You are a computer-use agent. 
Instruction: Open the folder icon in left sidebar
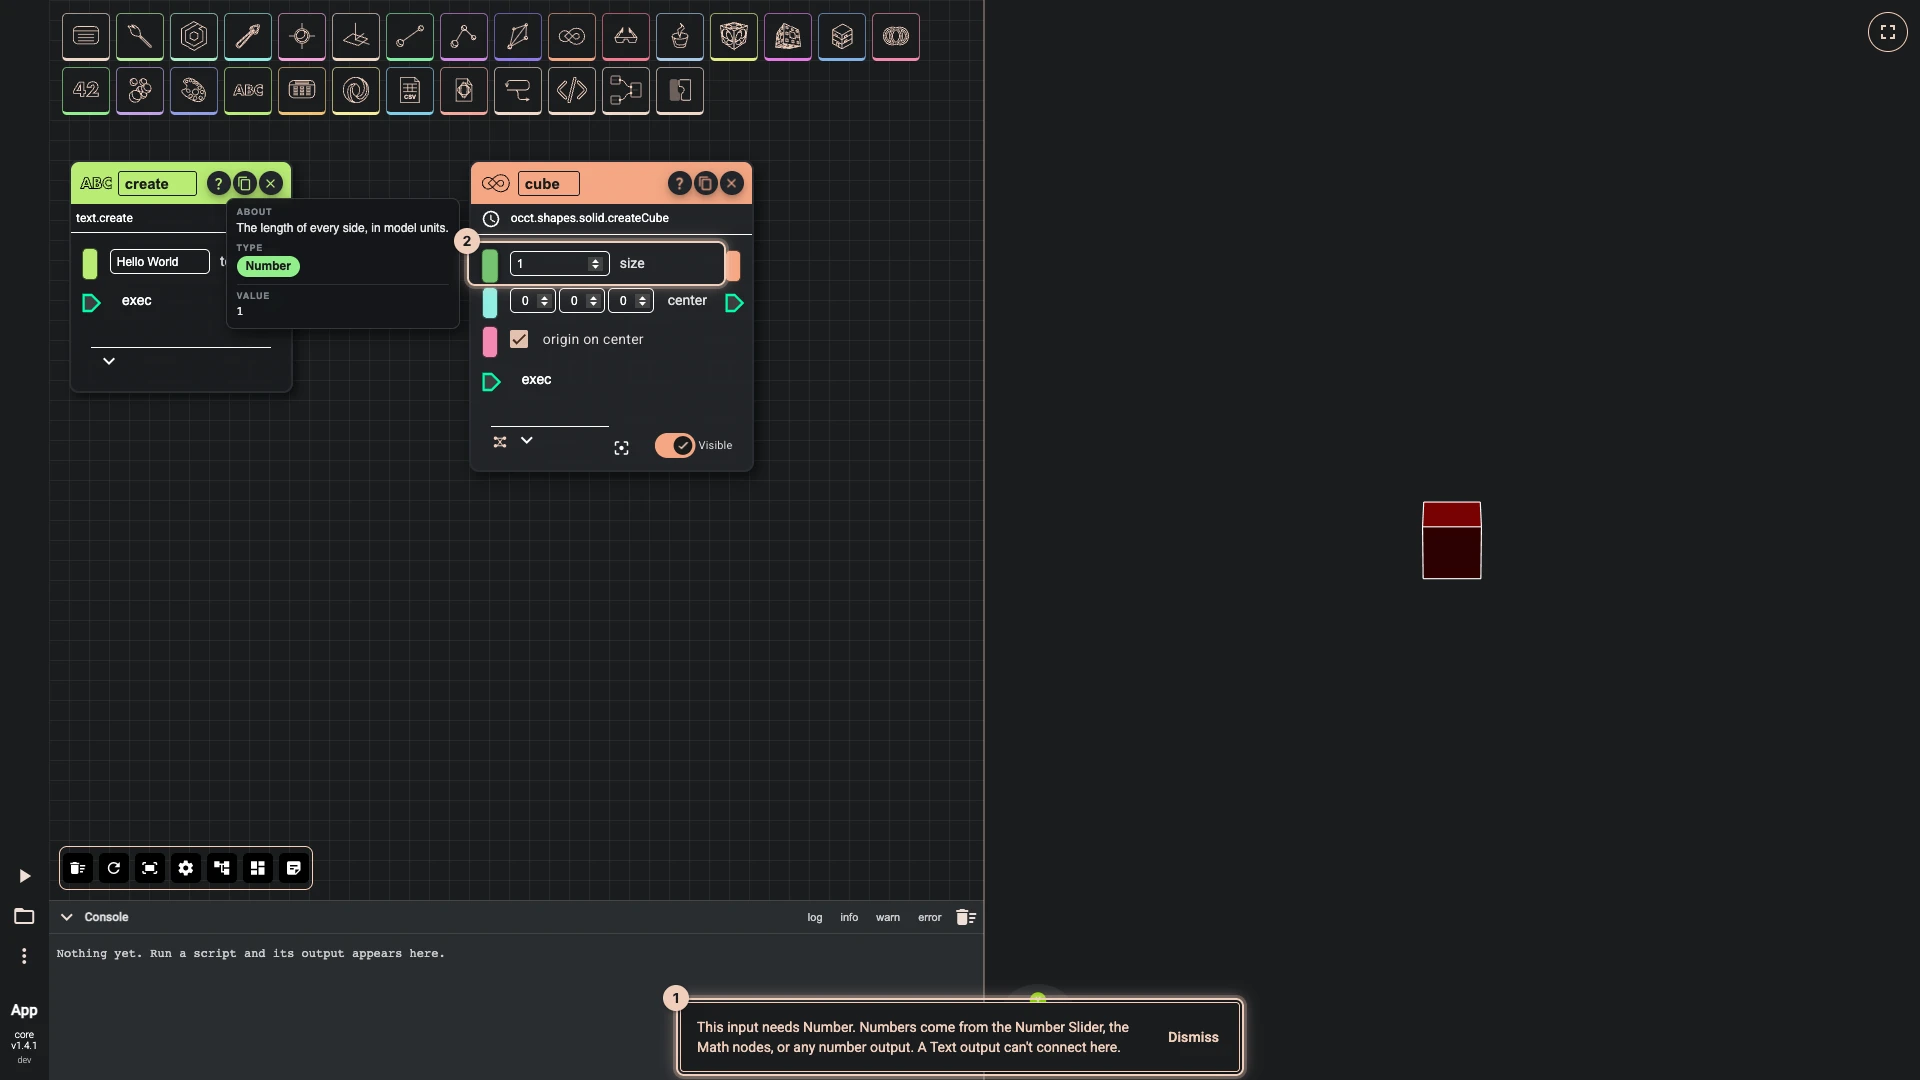click(24, 916)
